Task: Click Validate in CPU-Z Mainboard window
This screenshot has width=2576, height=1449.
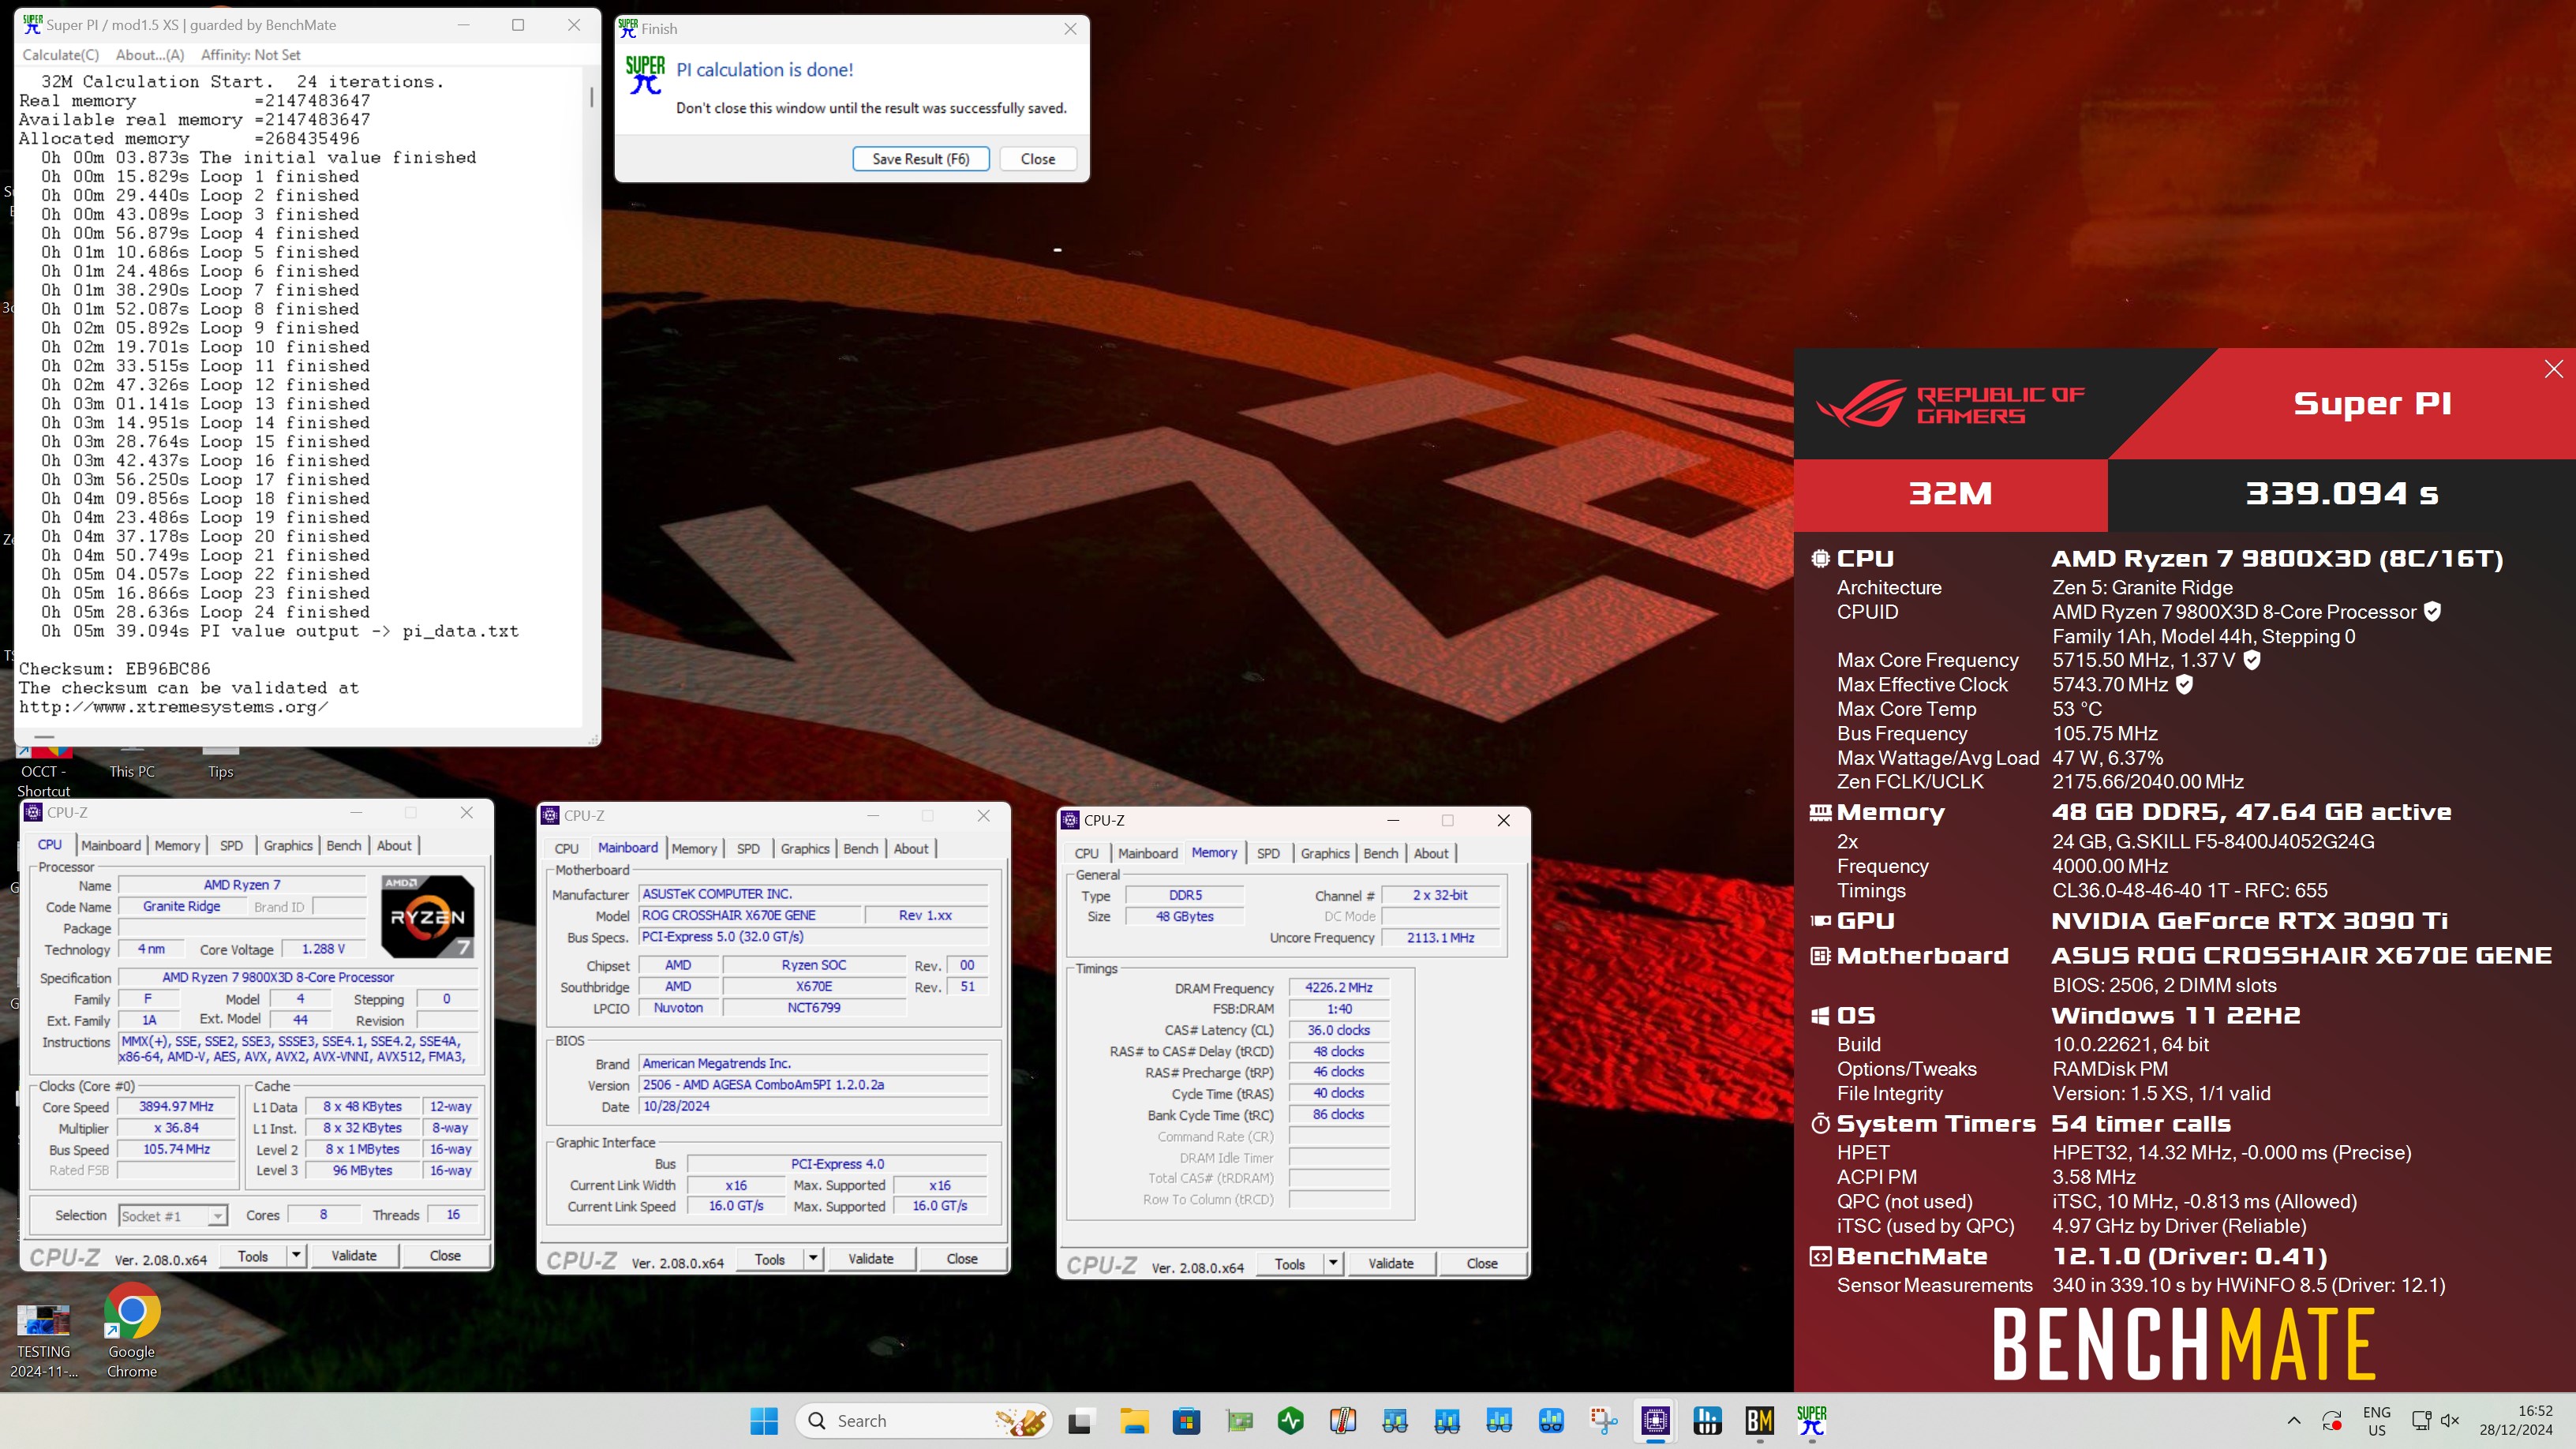Action: coord(871,1259)
